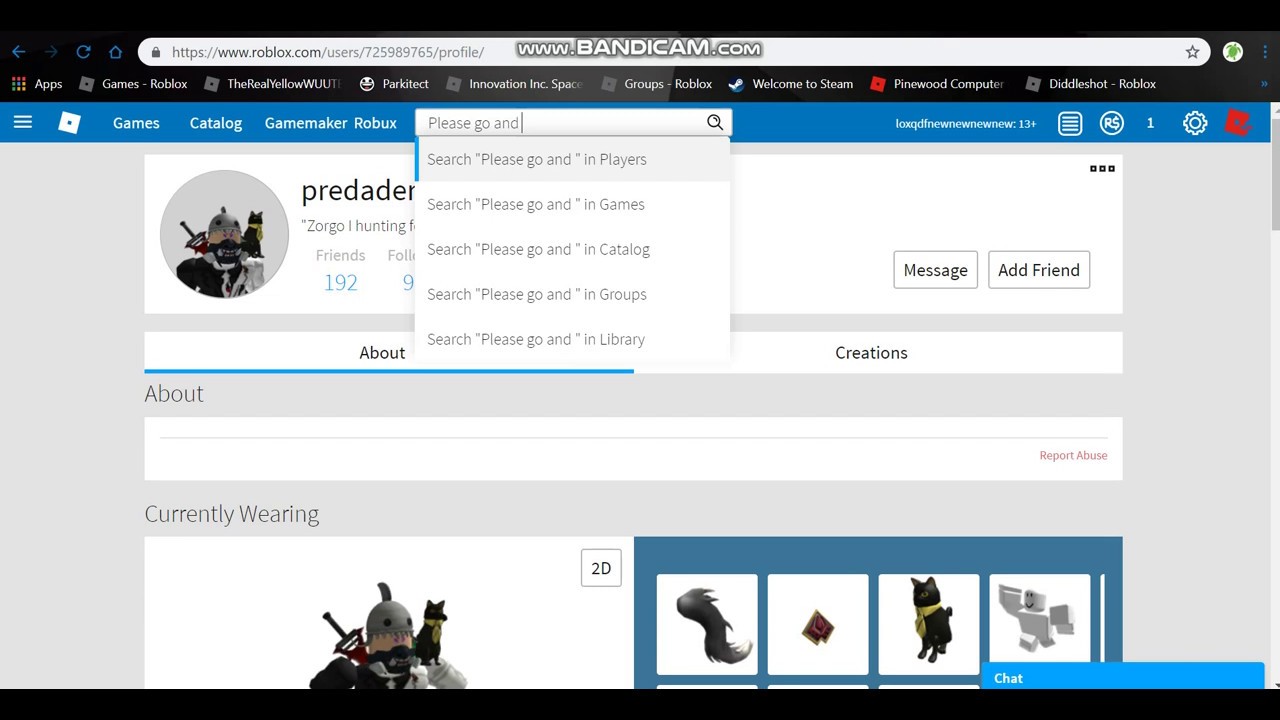Screen dimensions: 1280x720
Task: Click the Report Abuse link
Action: pyautogui.click(x=1073, y=455)
